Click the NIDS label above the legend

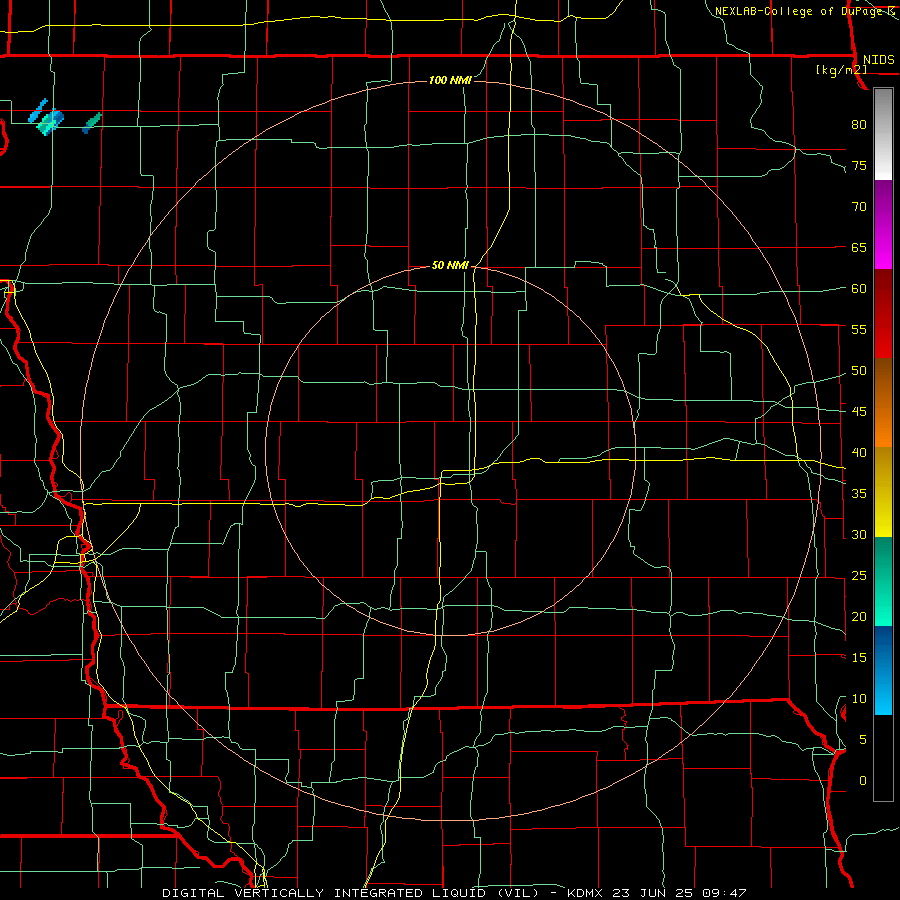tap(878, 60)
